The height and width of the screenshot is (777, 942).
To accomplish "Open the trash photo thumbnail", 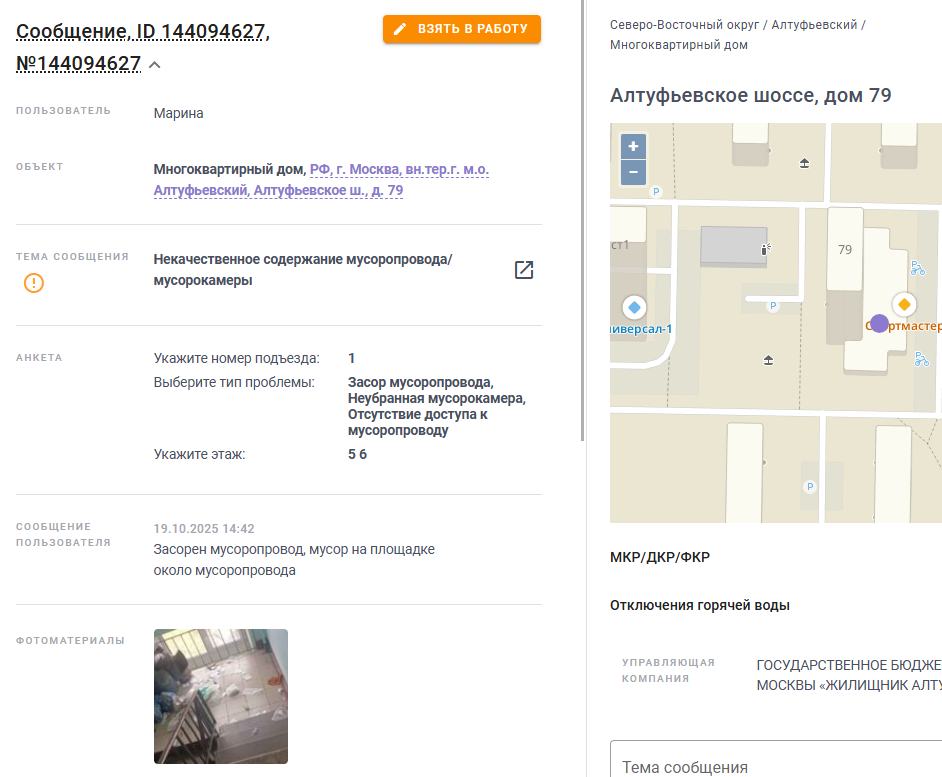I will (x=220, y=696).
